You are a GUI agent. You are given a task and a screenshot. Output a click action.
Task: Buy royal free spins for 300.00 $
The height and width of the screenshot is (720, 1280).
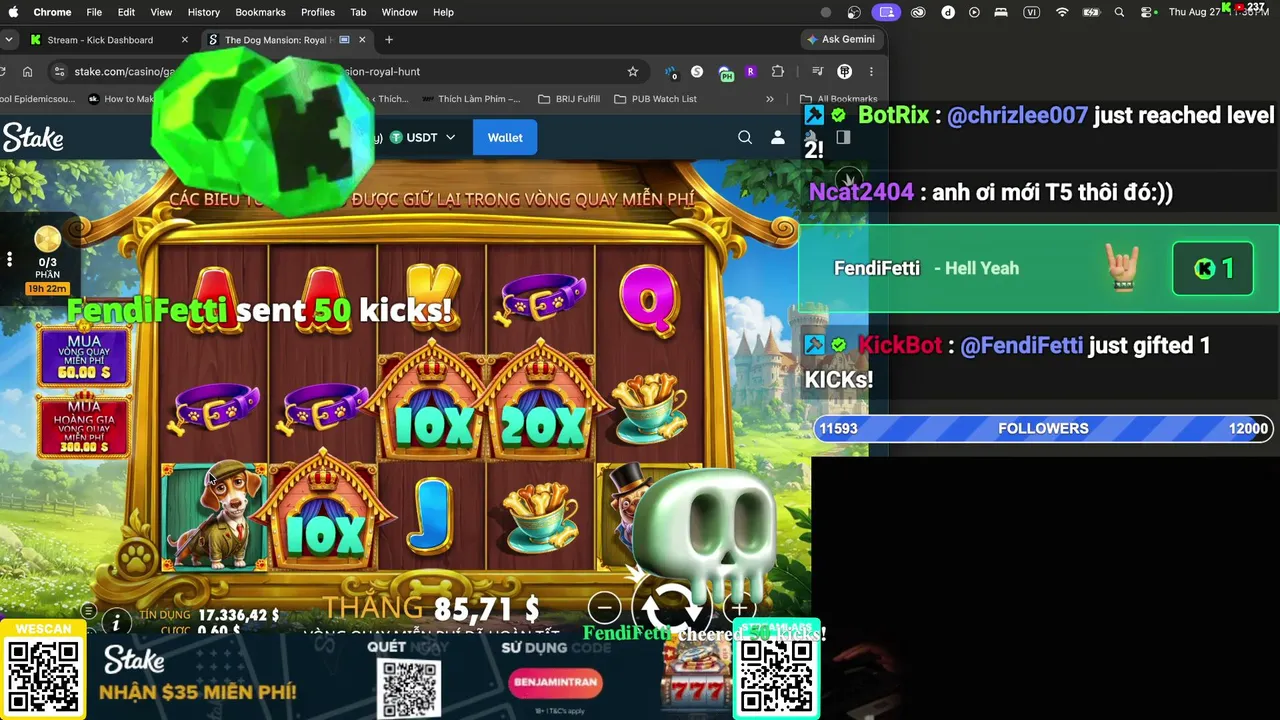(84, 425)
